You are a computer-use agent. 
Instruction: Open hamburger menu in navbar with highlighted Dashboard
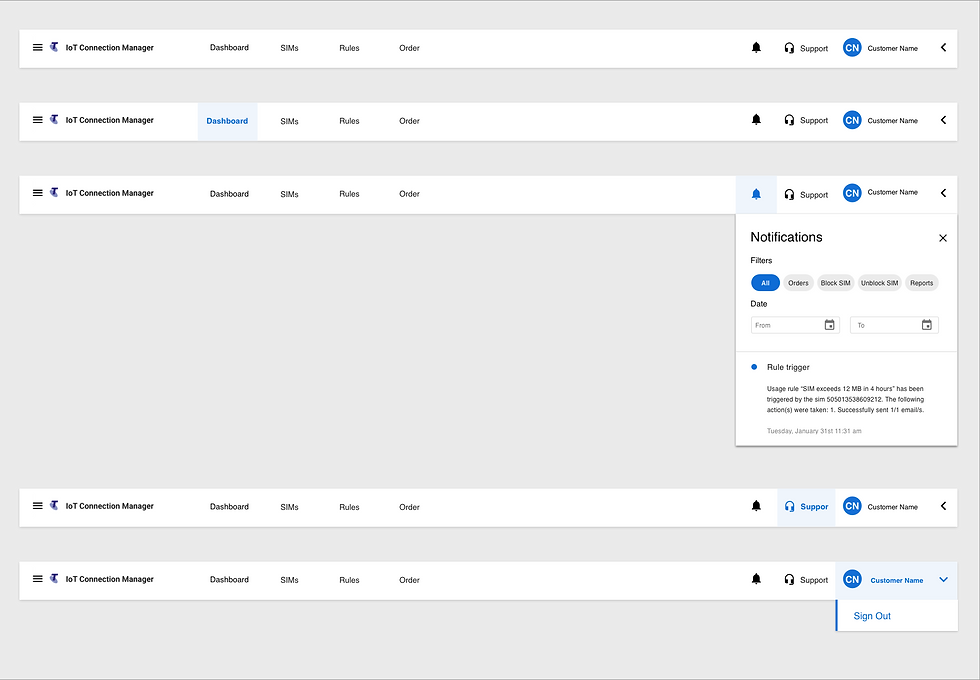tap(38, 120)
